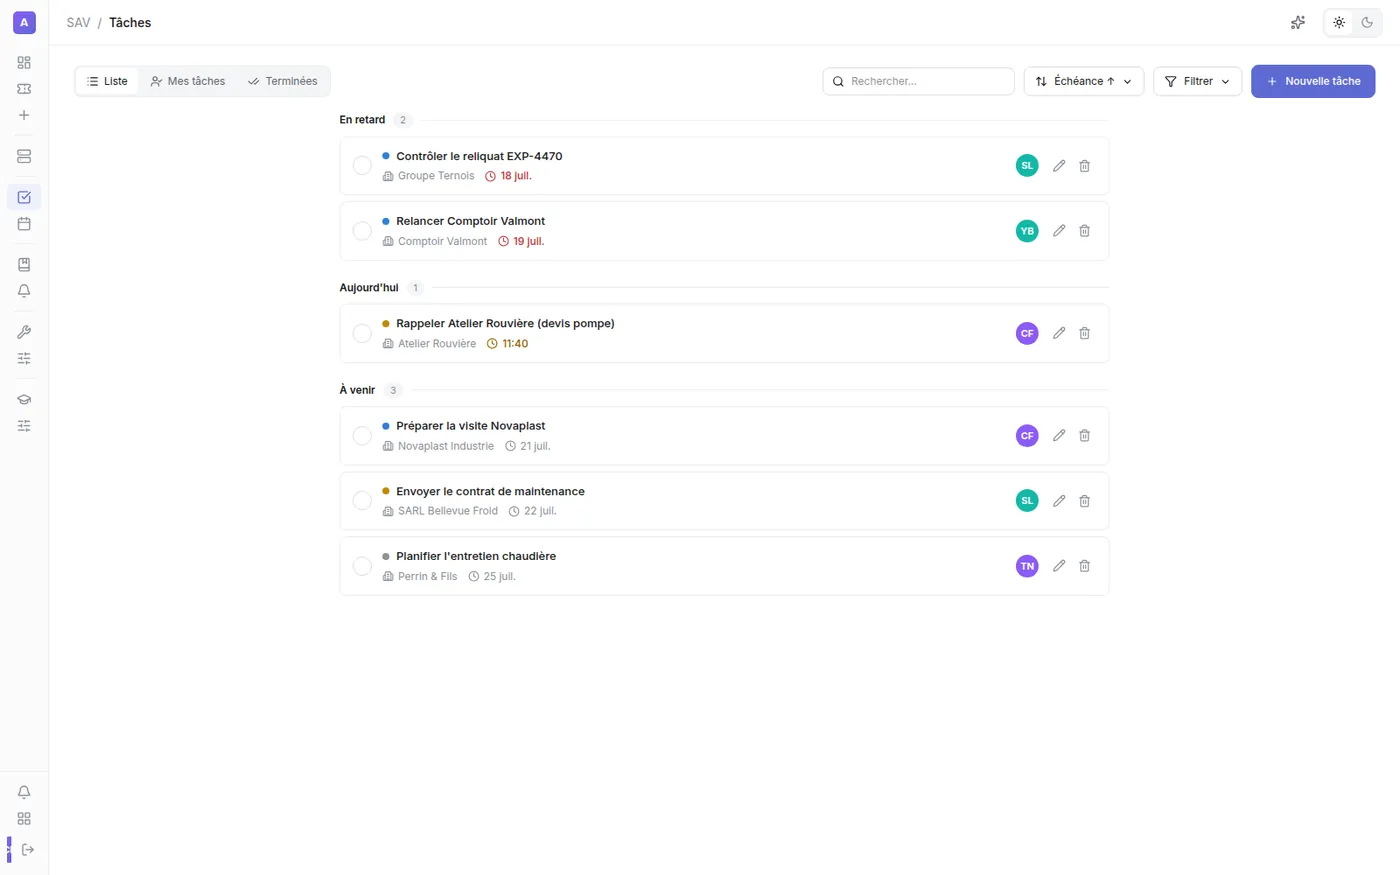Switch to dark mode
The image size is (1400, 875).
(1367, 22)
